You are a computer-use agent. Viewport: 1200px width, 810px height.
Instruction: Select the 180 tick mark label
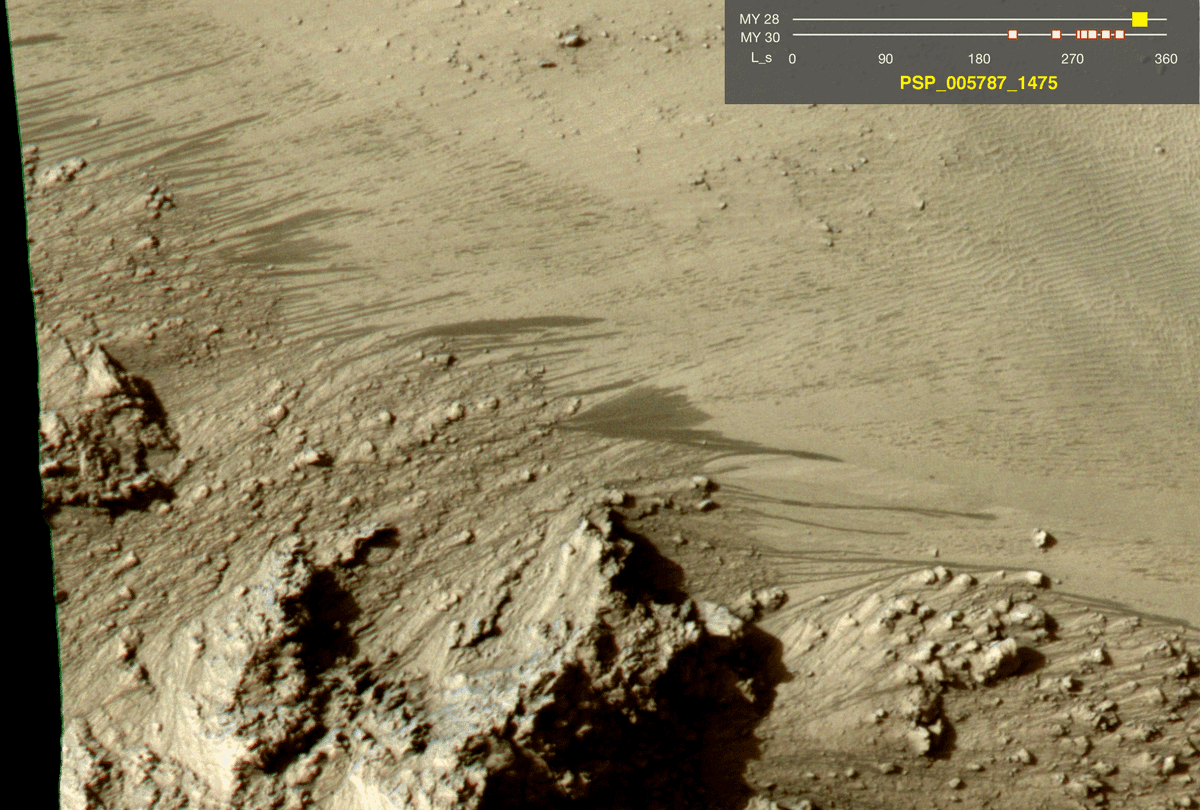pos(976,57)
